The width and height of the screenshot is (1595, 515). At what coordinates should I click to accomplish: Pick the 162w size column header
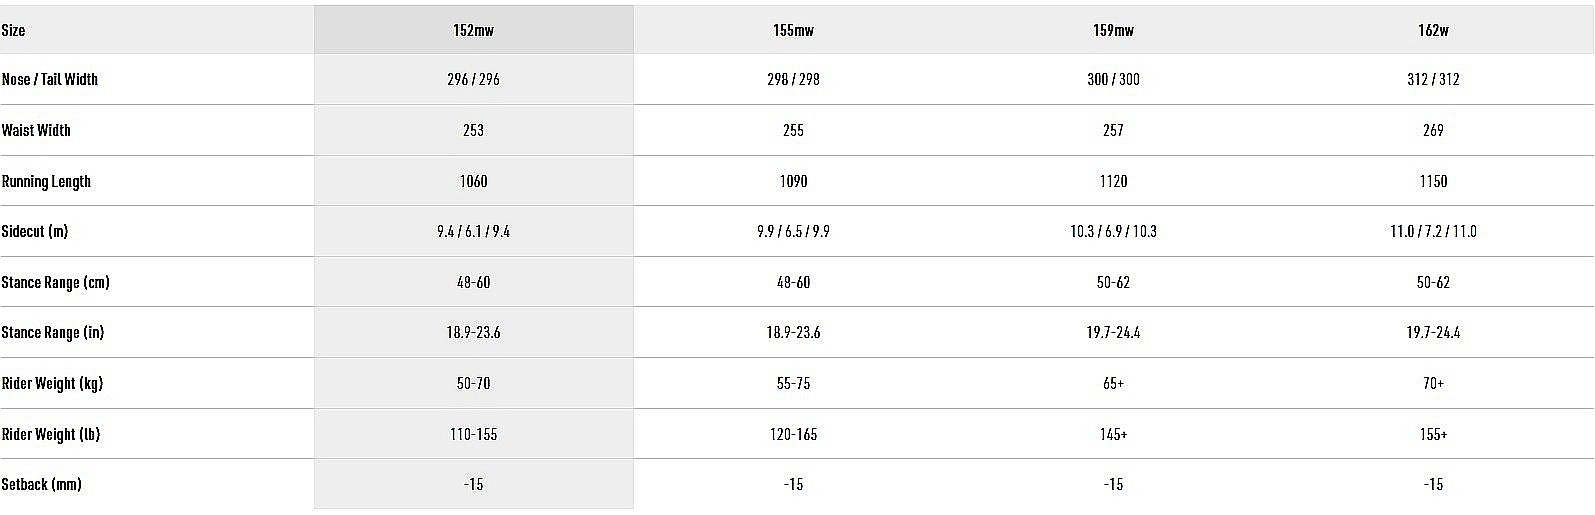[x=1433, y=30]
